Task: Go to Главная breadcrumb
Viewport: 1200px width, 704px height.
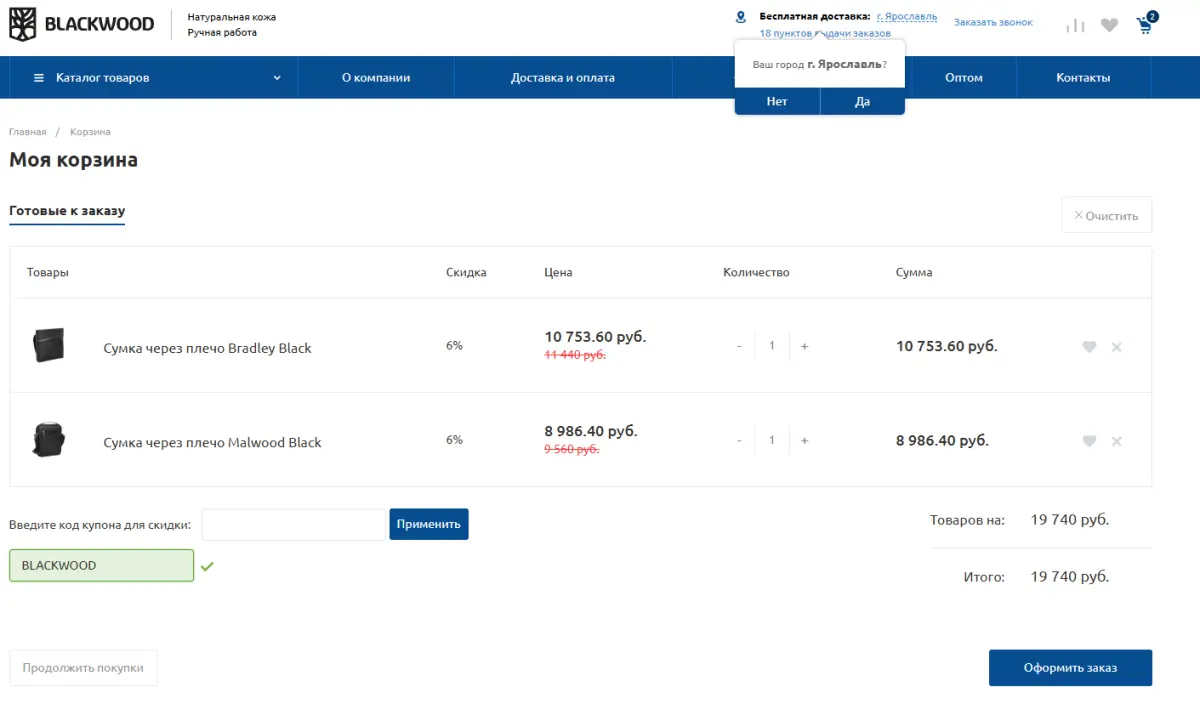Action: [x=28, y=132]
